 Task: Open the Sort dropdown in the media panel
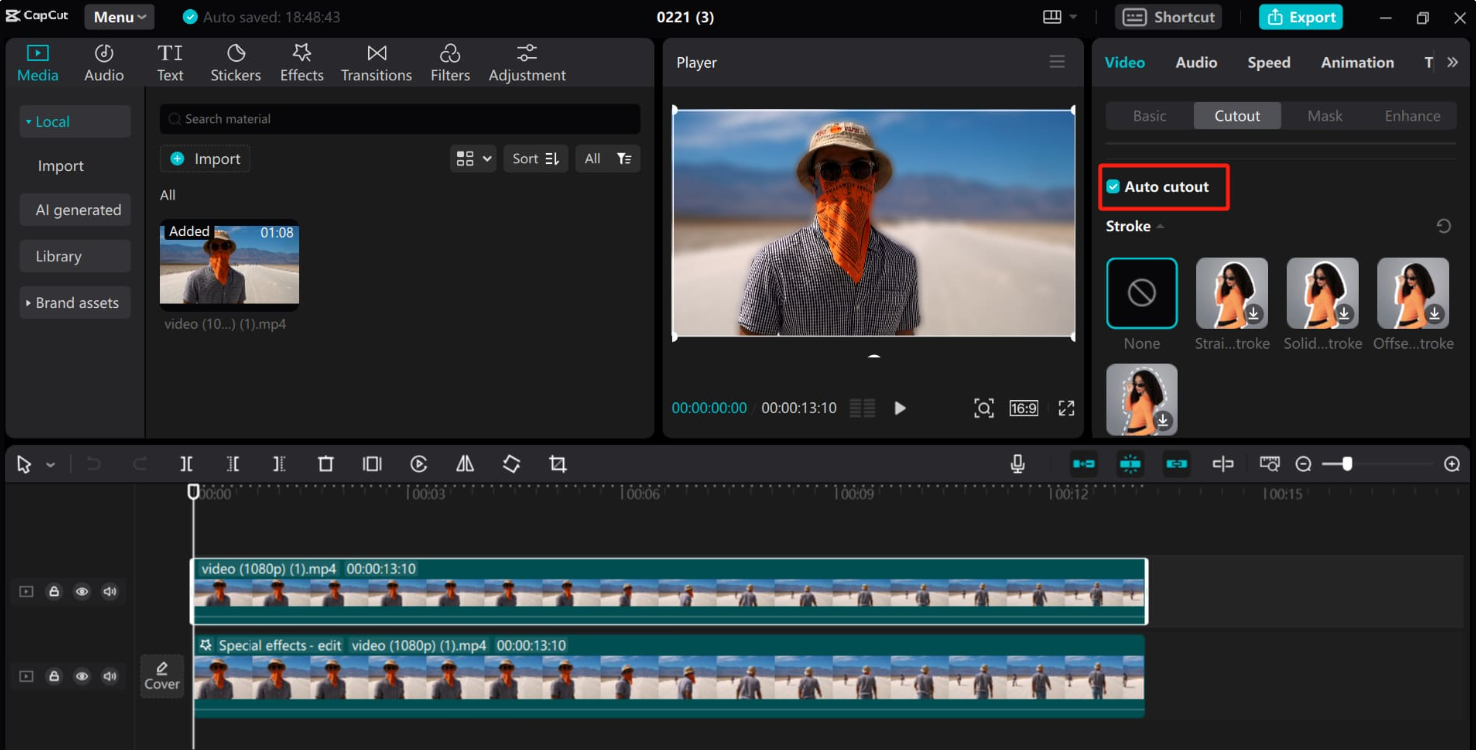point(535,158)
